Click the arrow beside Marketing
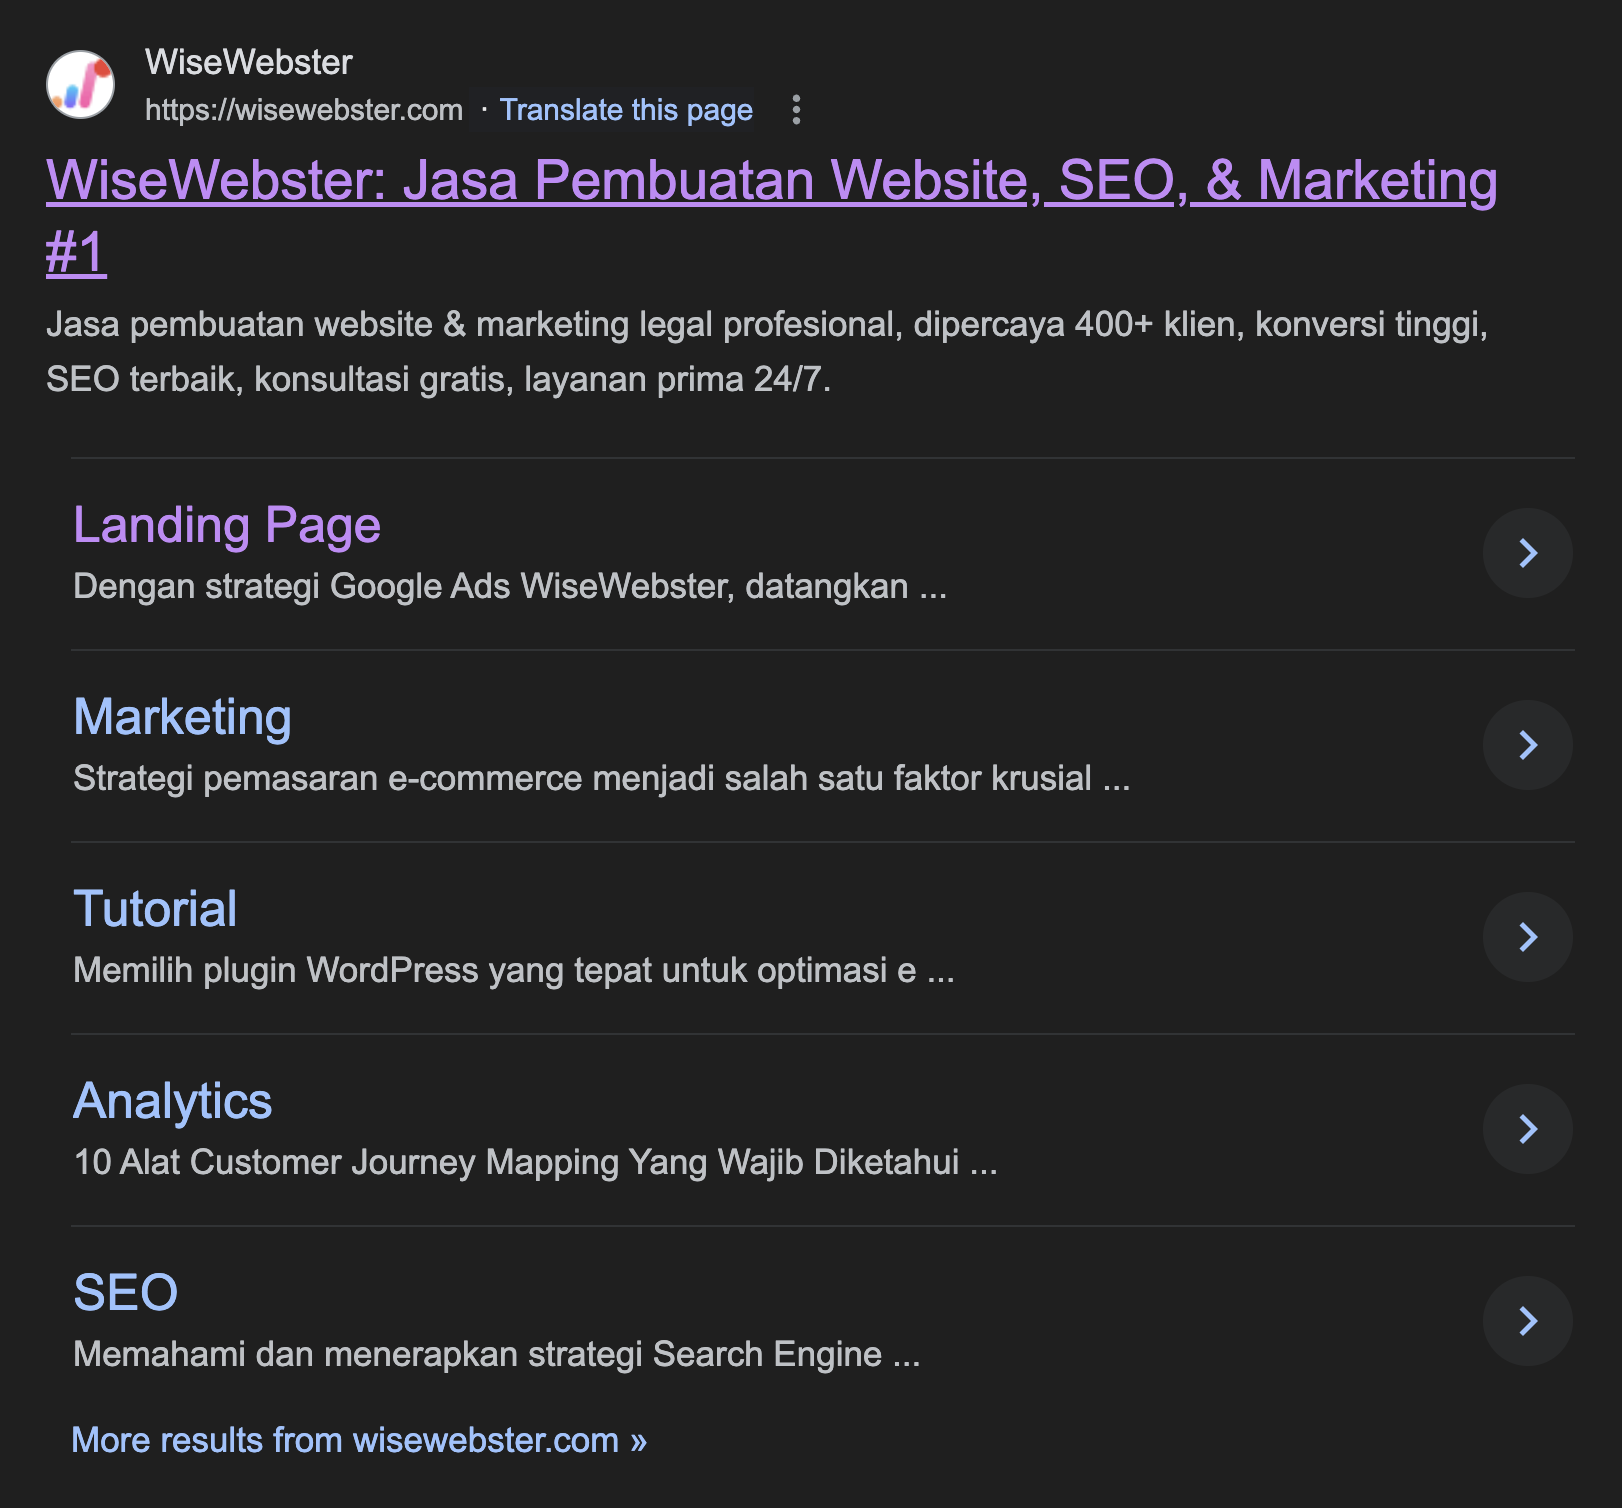This screenshot has width=1622, height=1508. point(1527,745)
